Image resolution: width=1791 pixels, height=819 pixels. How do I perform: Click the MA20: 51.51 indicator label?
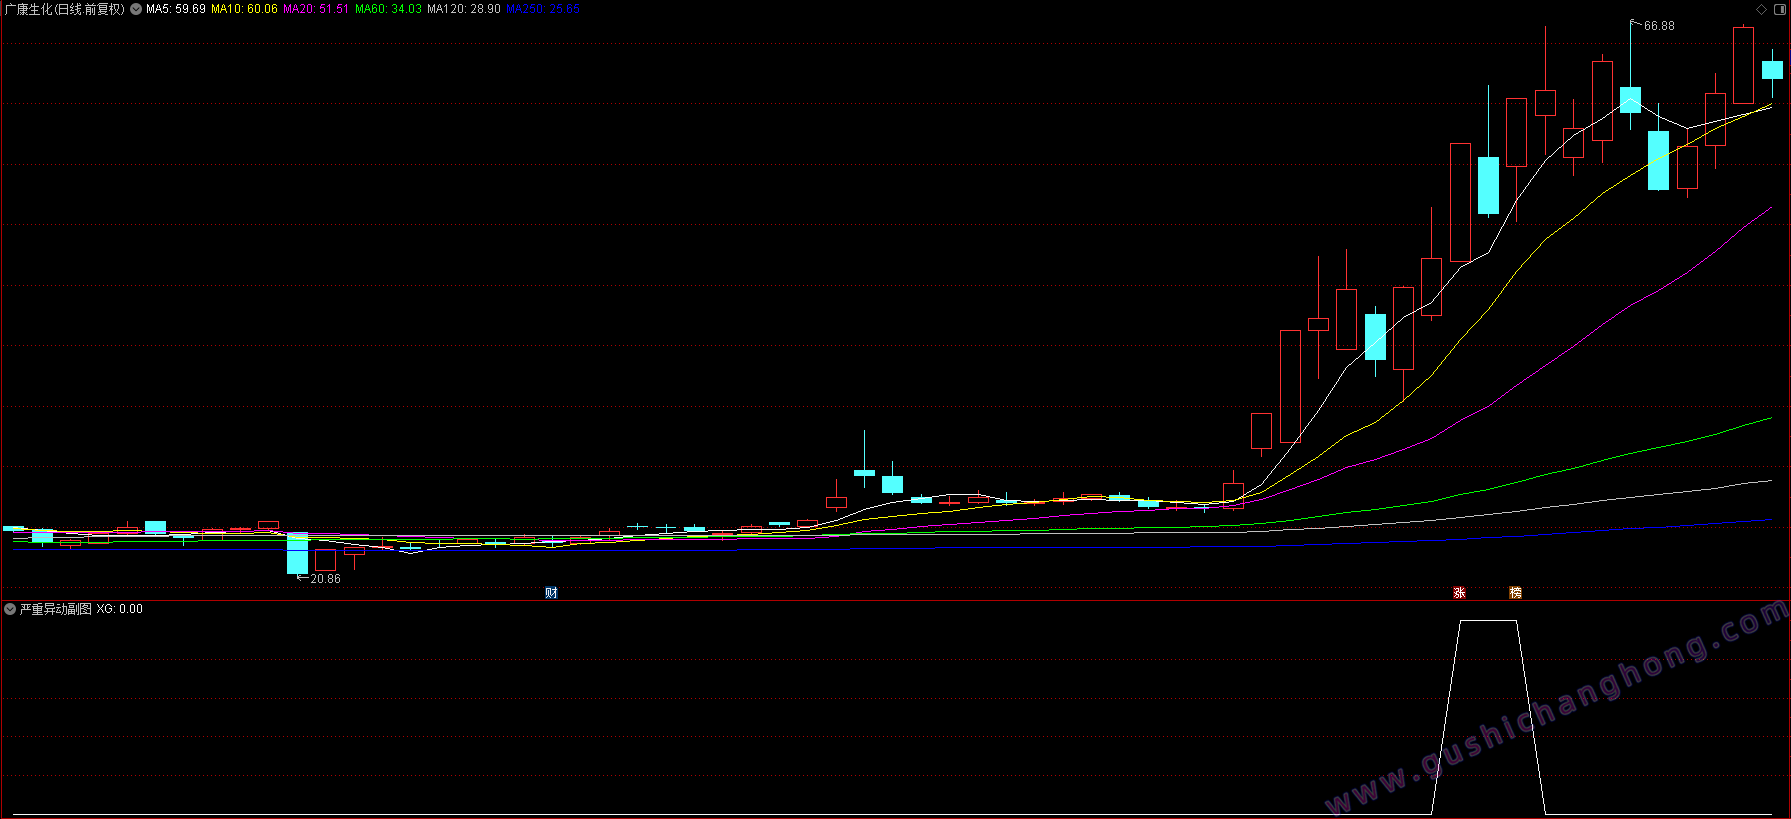point(316,9)
